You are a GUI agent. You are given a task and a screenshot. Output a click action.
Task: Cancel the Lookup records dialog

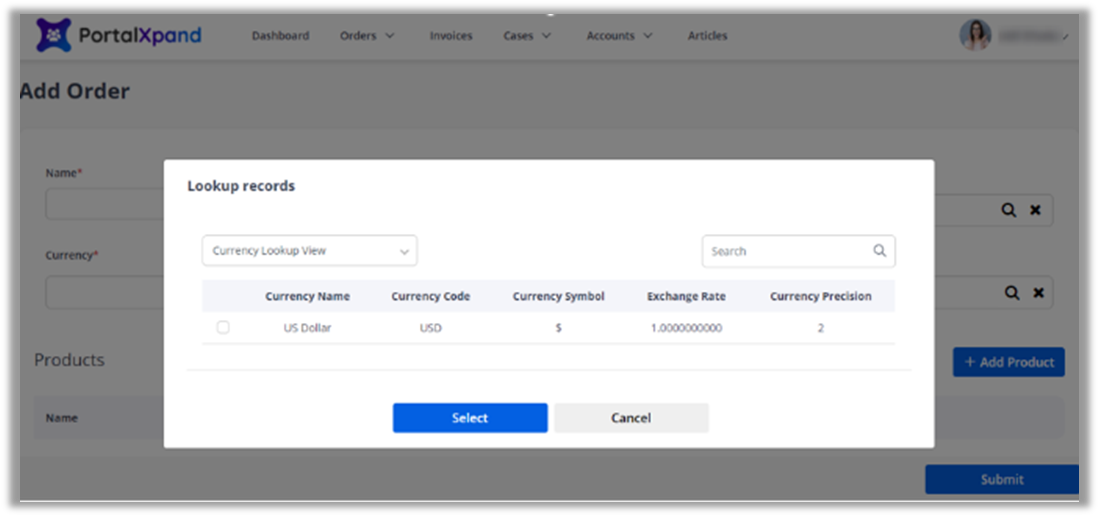tap(631, 418)
